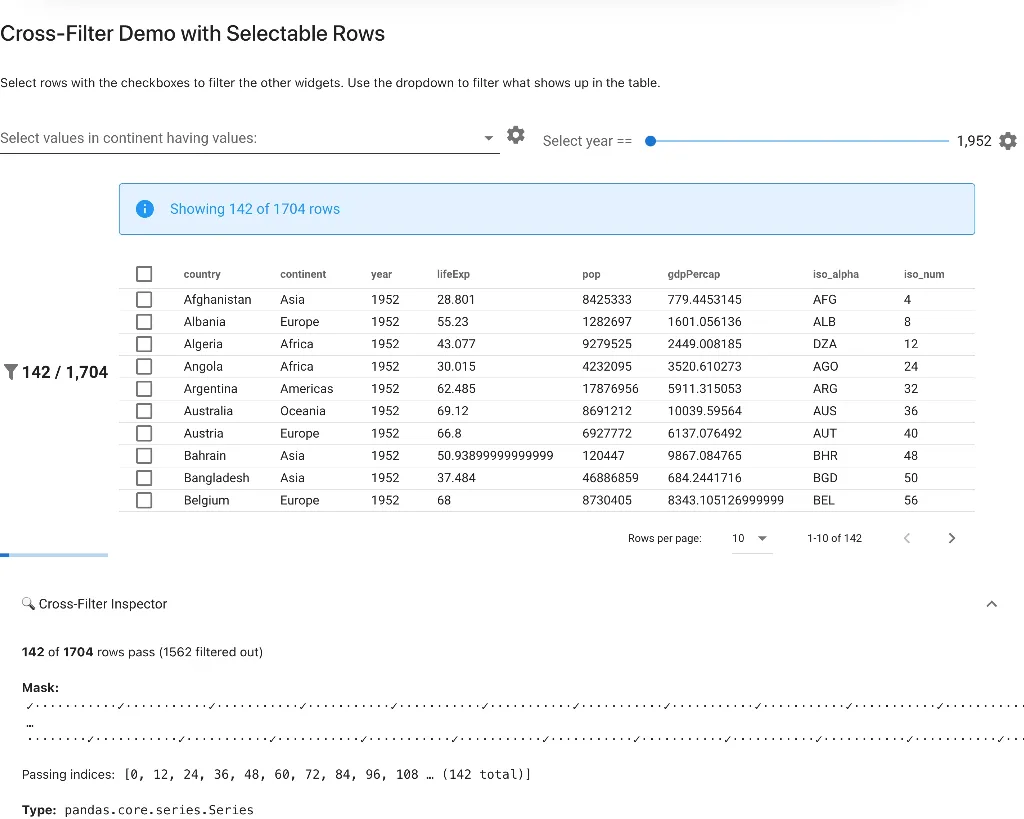Click the filter funnel icon showing 142 / 1,704
Viewport: 1024px width, 819px height.
(11, 372)
